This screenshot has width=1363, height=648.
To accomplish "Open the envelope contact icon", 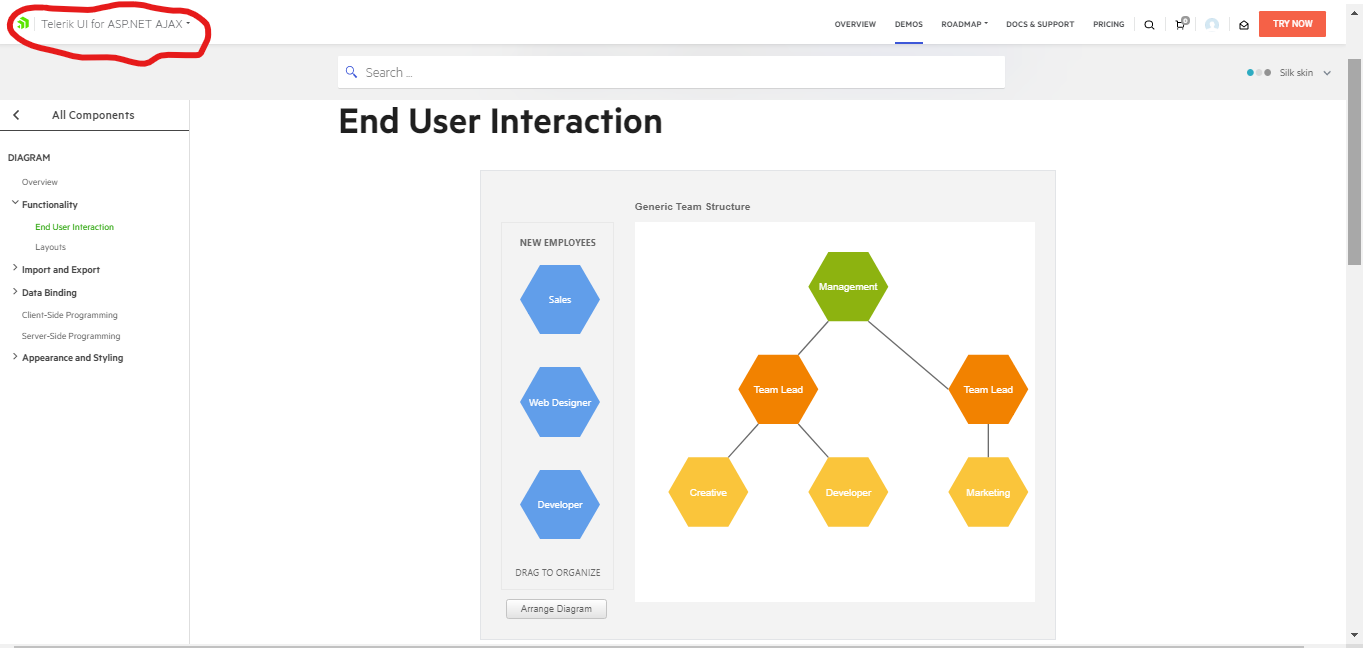I will tap(1243, 25).
